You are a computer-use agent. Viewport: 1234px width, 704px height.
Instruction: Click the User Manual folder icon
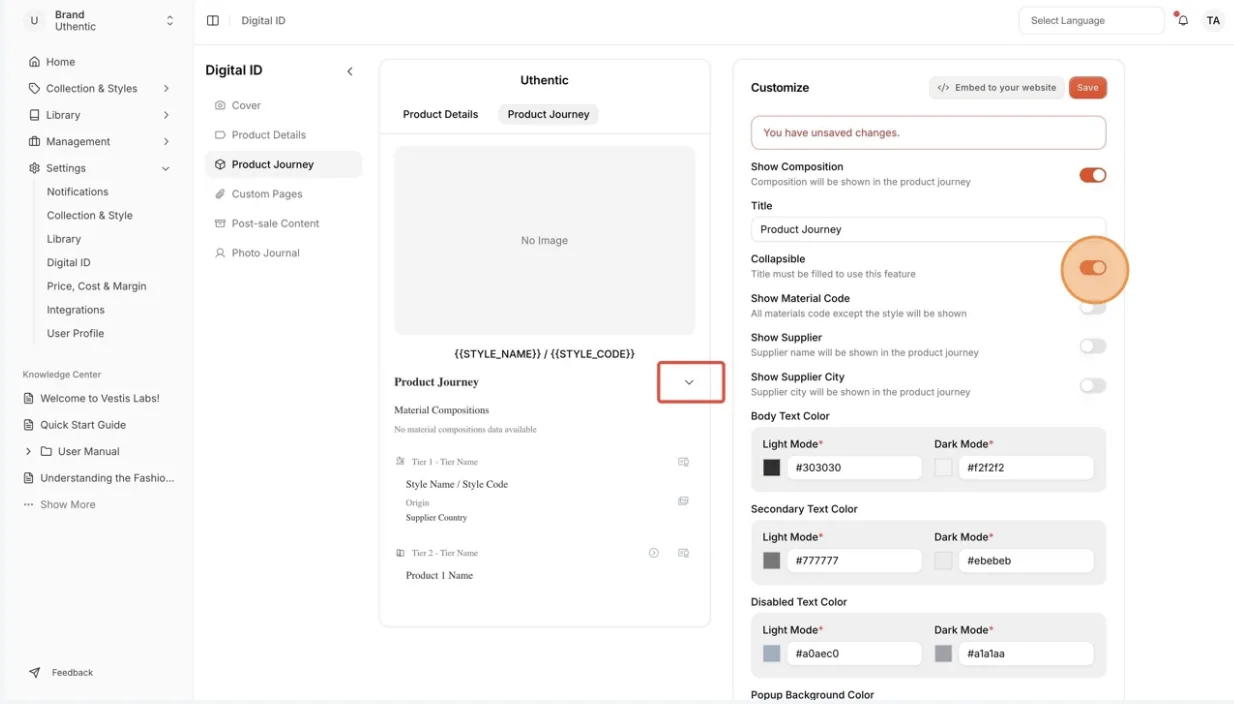tap(46, 451)
